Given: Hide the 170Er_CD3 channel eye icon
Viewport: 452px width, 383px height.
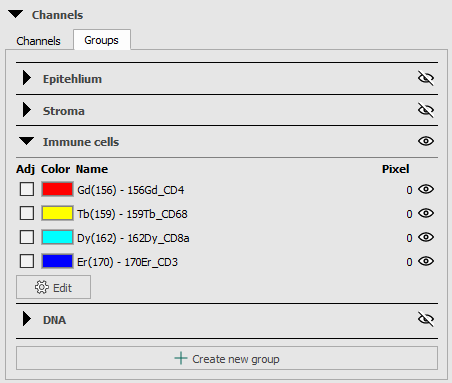Looking at the screenshot, I should pos(426,261).
